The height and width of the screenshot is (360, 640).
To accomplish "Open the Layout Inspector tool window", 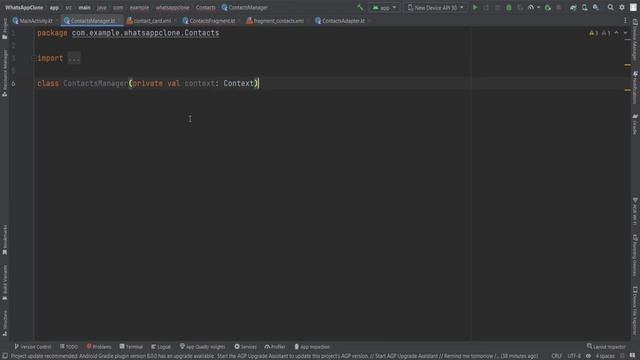I will point(606,347).
